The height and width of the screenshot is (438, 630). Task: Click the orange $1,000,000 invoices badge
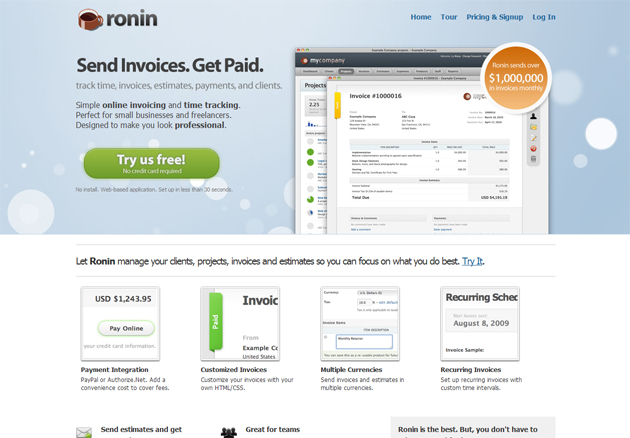[516, 78]
